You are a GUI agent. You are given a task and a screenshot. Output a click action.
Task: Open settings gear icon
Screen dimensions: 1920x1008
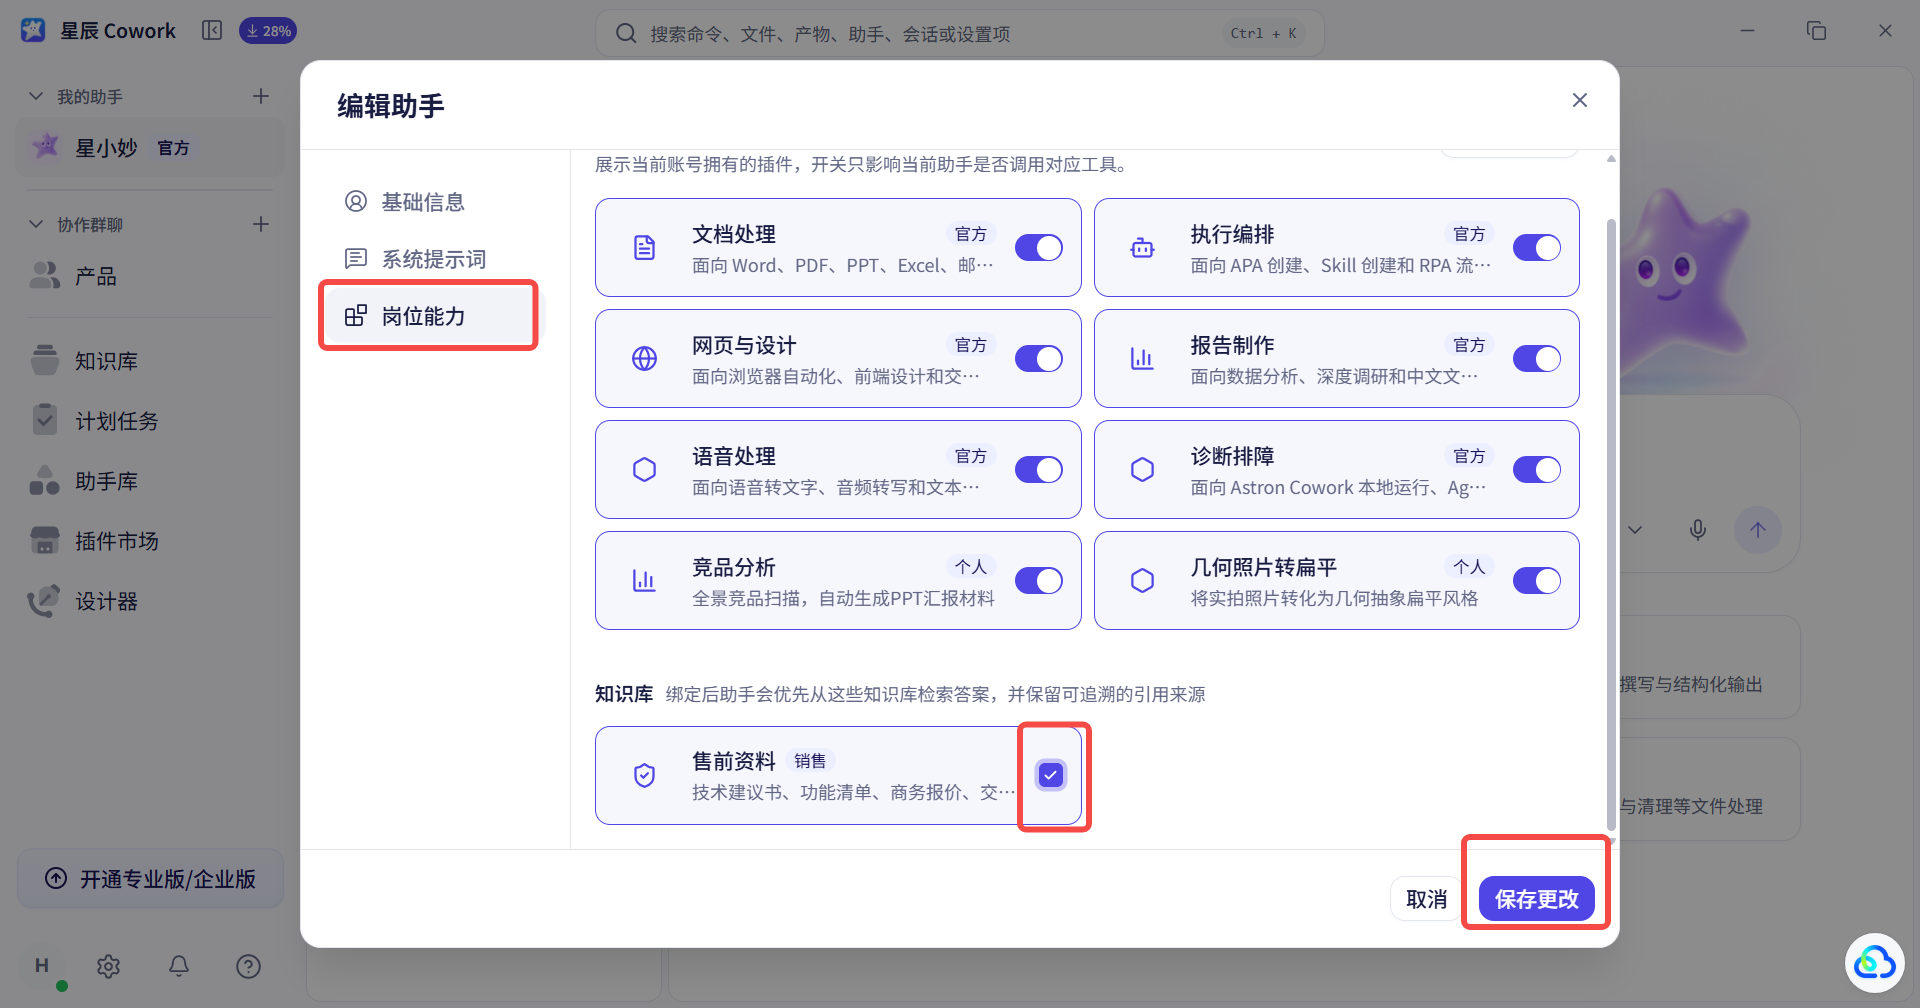108,966
